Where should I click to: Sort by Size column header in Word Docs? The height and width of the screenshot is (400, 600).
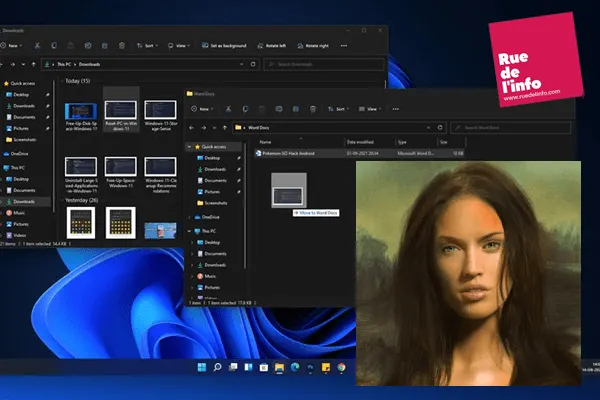tap(451, 142)
